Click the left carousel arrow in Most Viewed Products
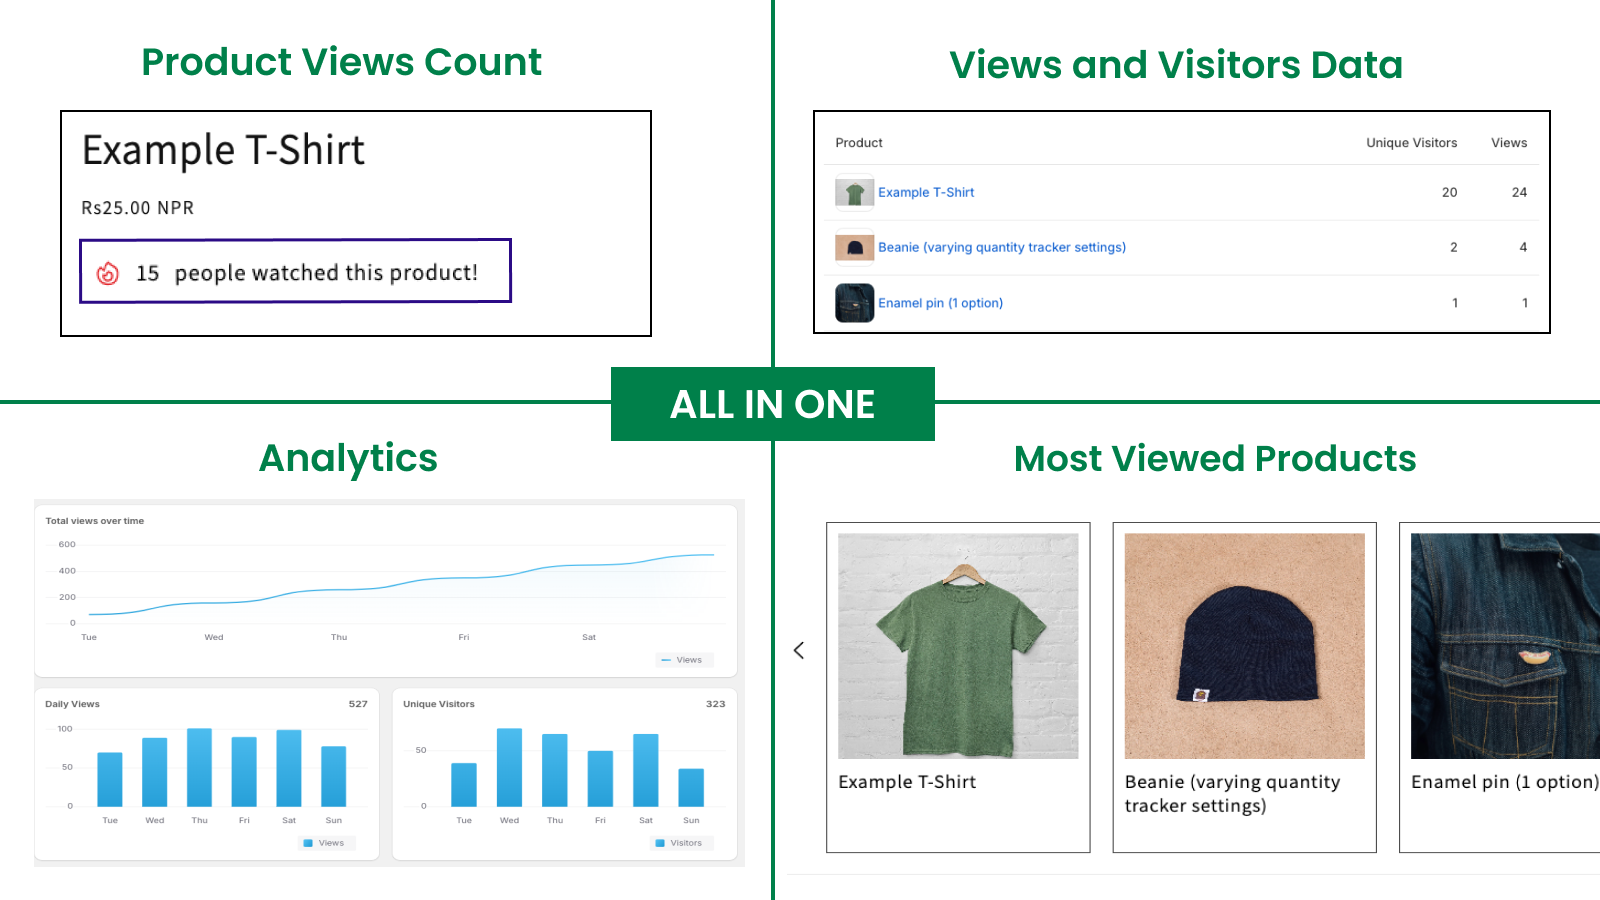1600x900 pixels. click(x=799, y=650)
